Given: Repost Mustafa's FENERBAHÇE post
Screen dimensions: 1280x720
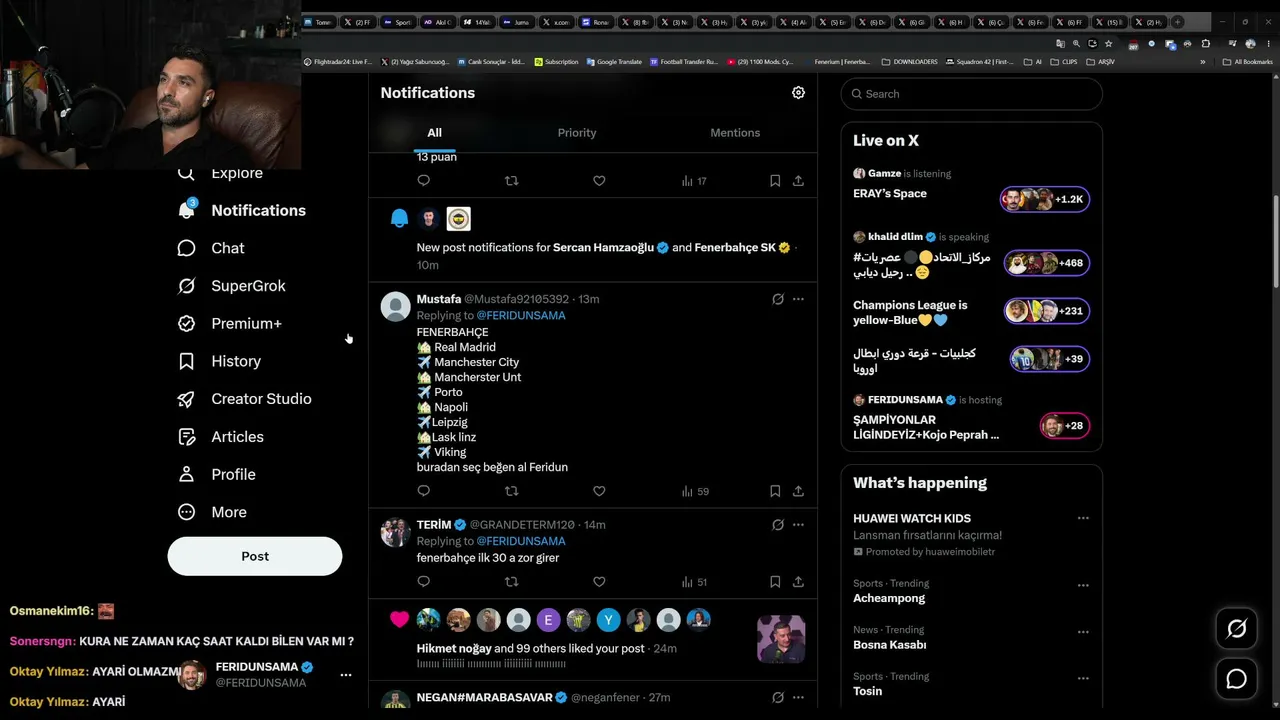Looking at the screenshot, I should pyautogui.click(x=511, y=491).
